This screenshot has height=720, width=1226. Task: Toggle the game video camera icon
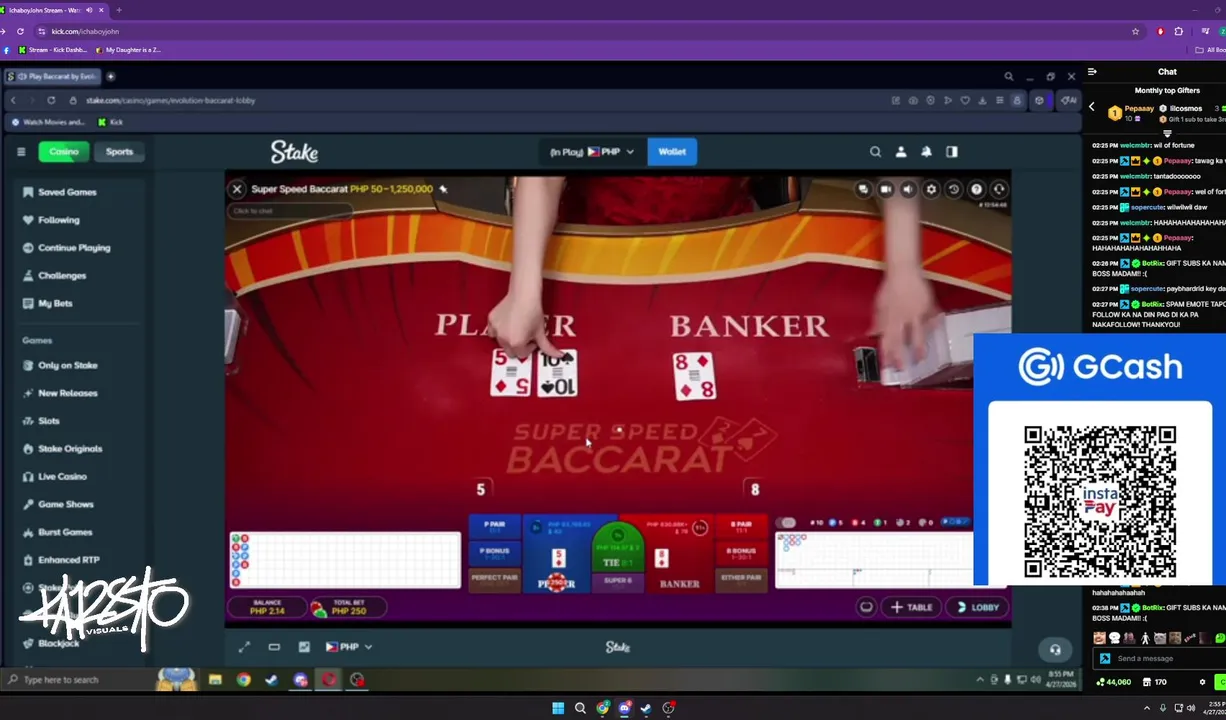tap(886, 189)
